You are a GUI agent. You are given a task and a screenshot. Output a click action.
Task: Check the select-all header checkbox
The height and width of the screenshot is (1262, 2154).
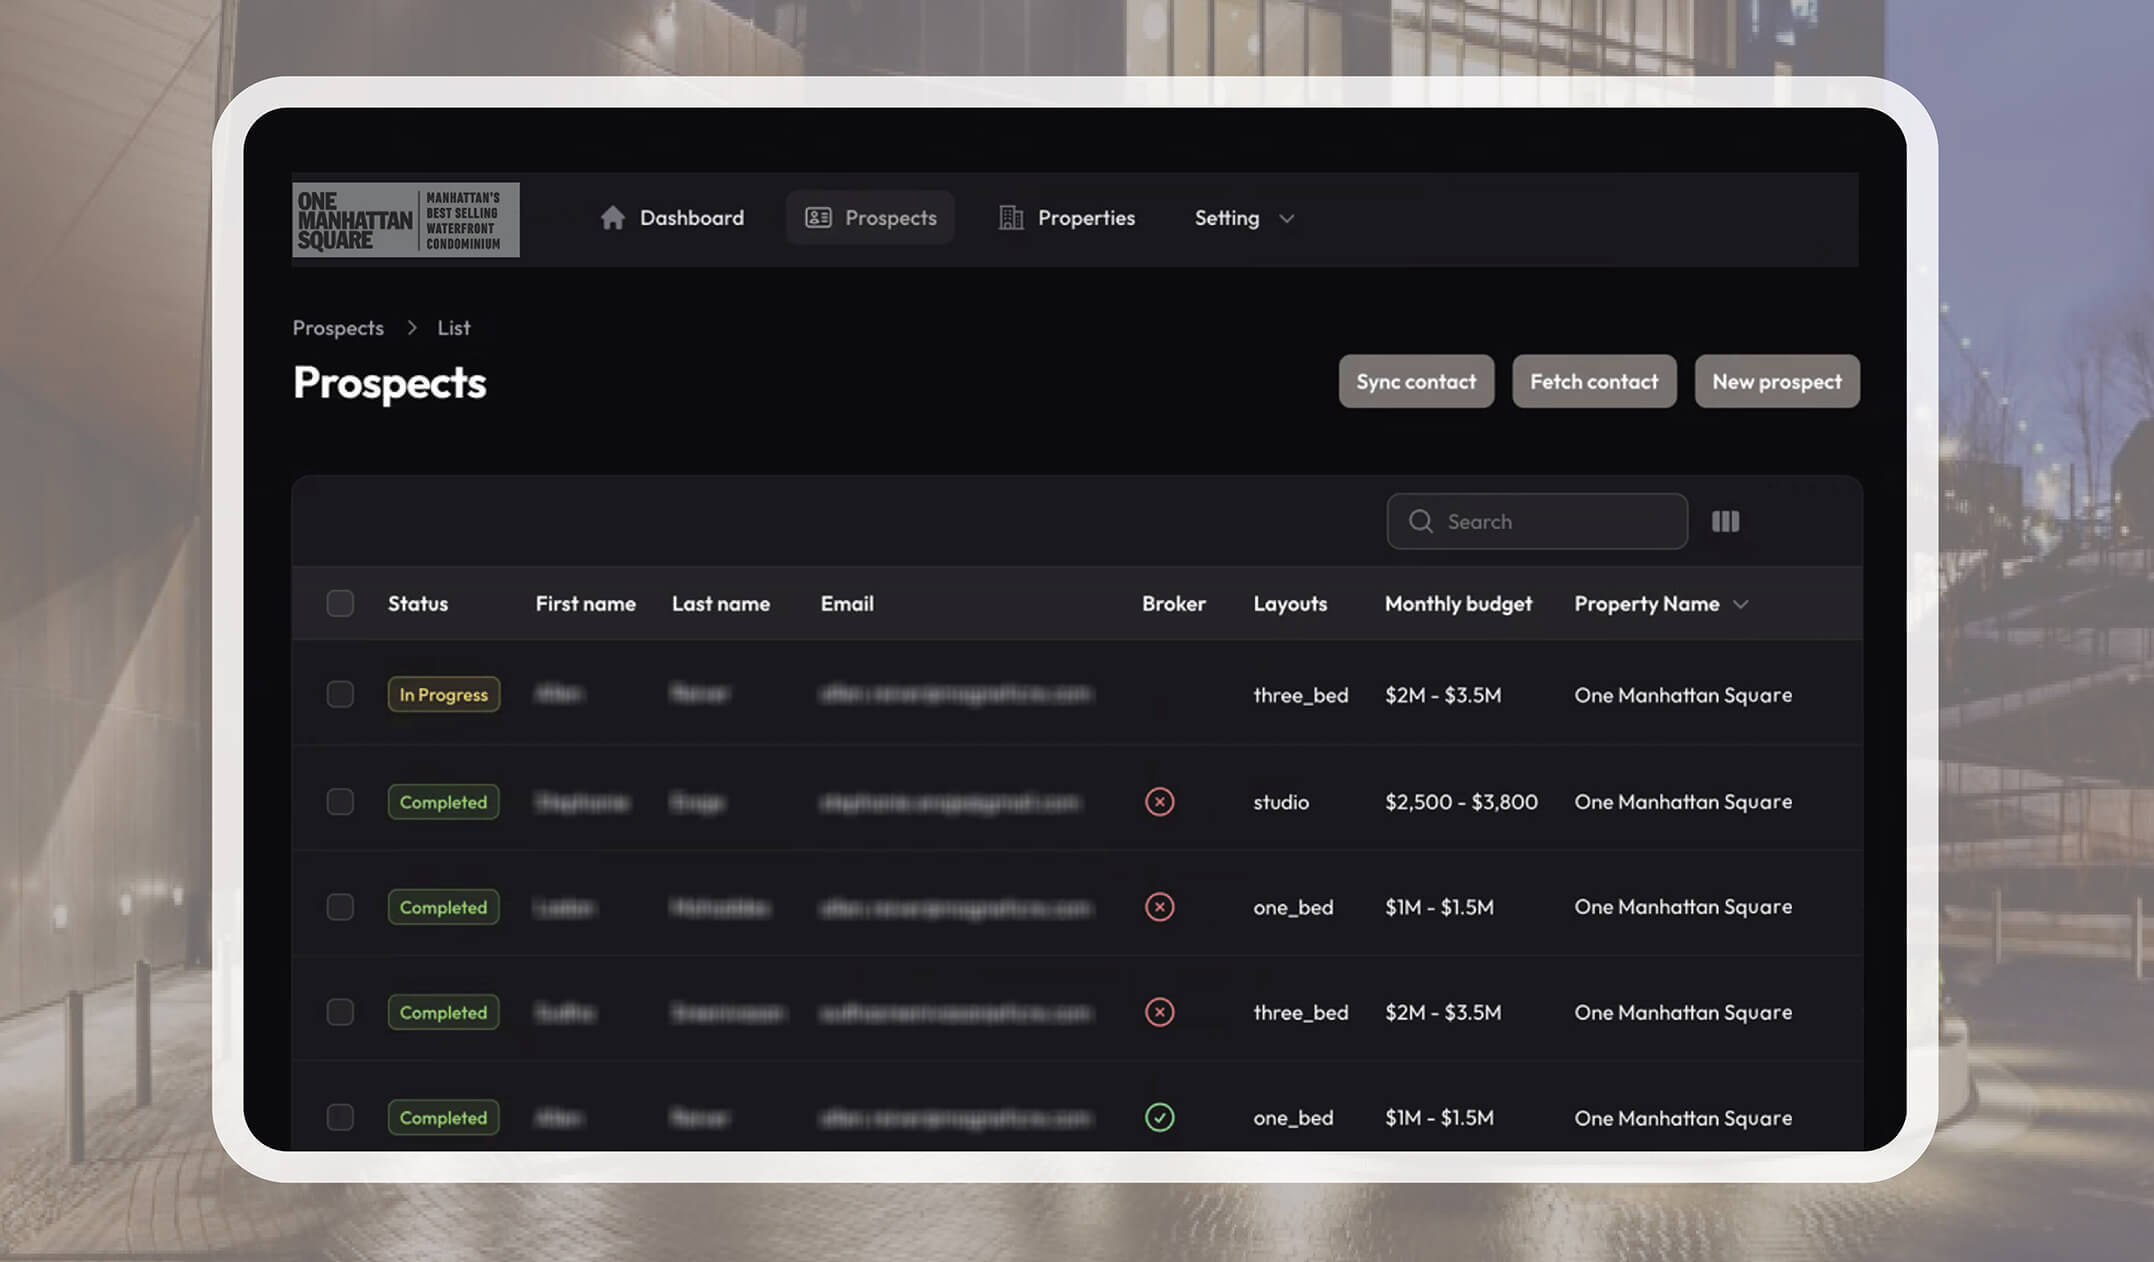click(340, 603)
